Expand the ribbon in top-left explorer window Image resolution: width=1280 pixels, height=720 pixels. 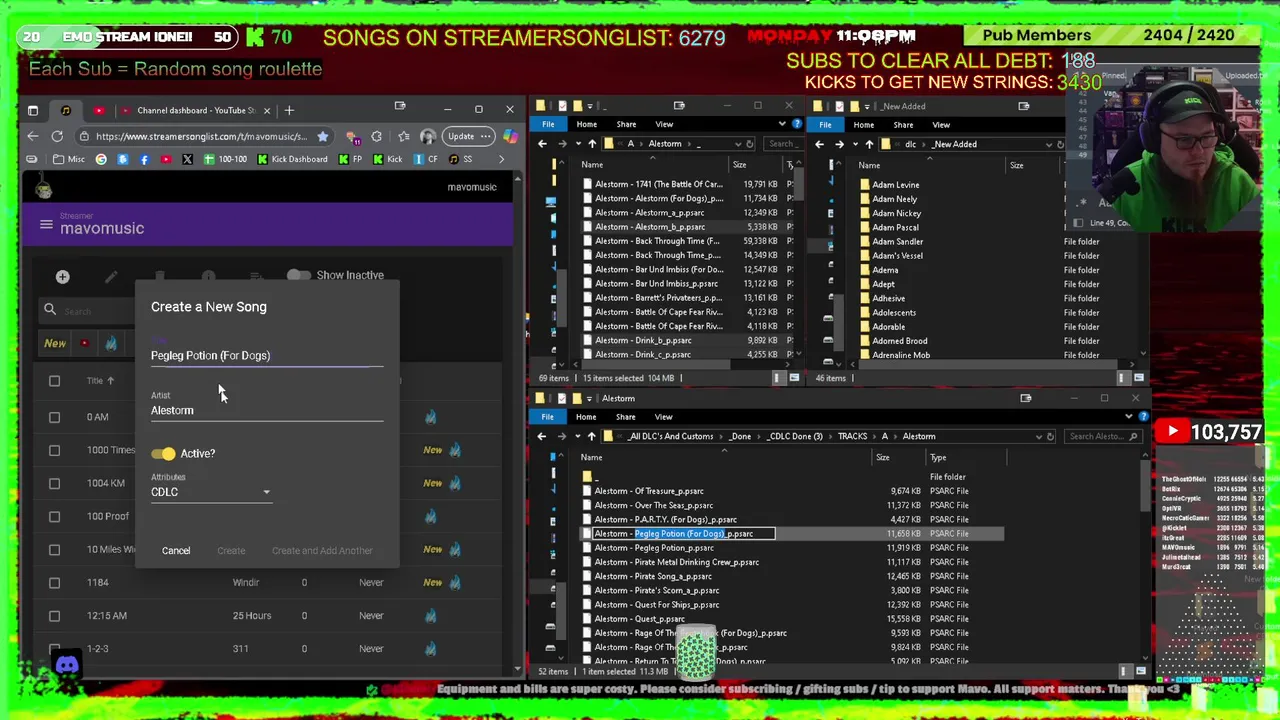click(782, 124)
